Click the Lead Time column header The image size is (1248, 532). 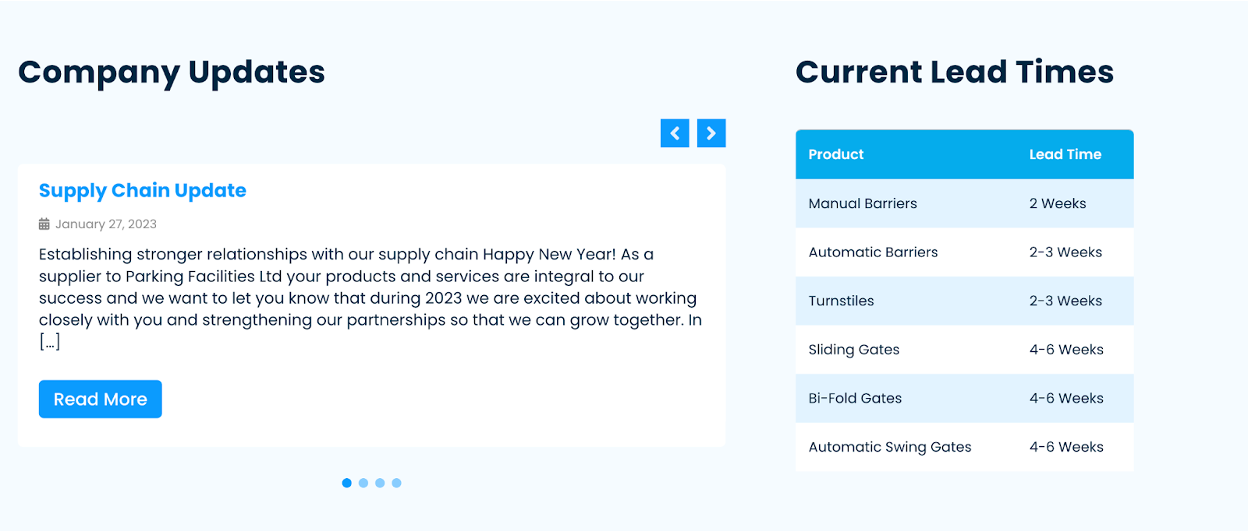1065,154
